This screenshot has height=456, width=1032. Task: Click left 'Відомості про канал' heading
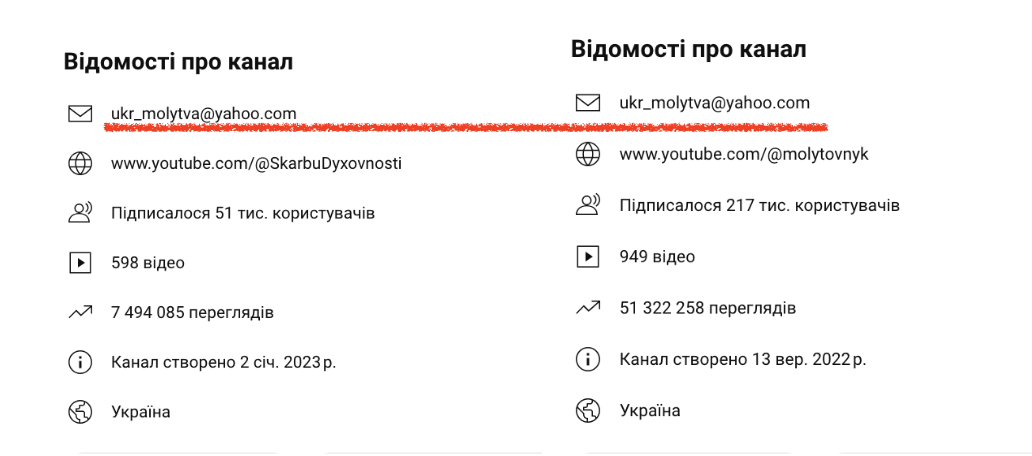pyautogui.click(x=178, y=62)
